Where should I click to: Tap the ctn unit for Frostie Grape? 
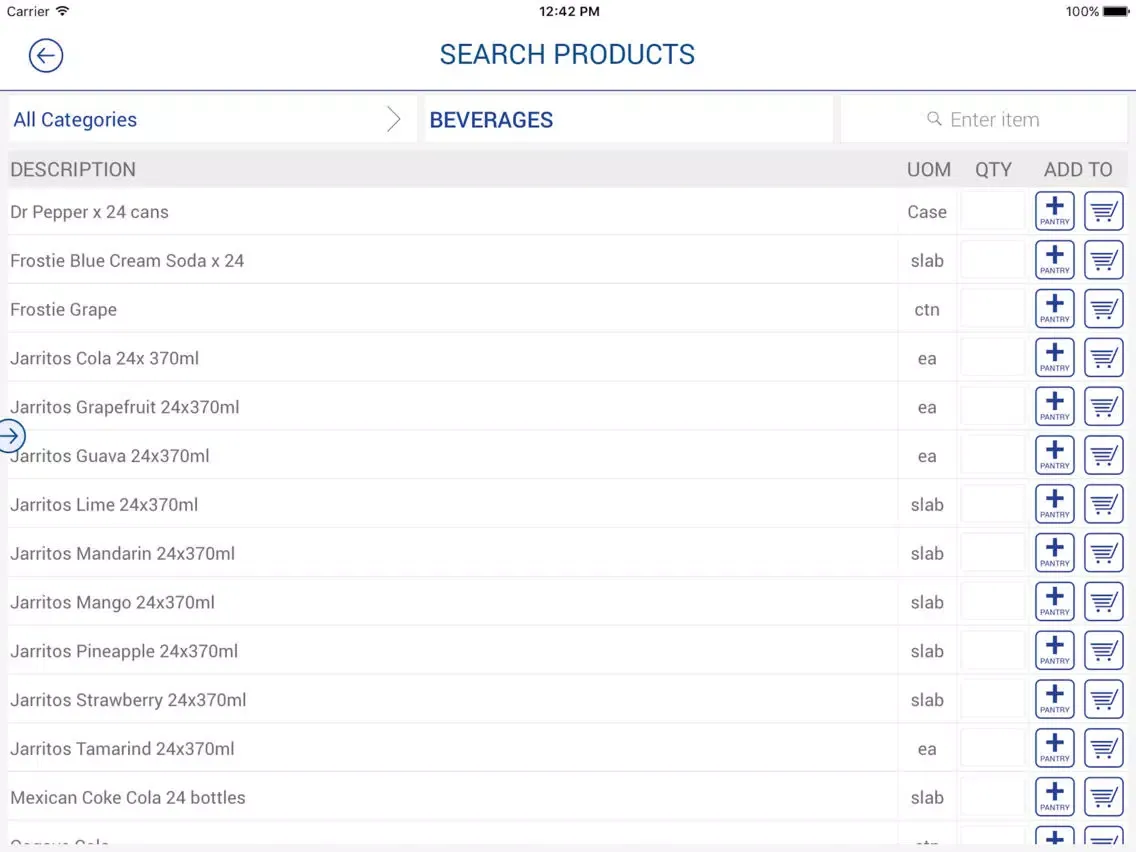click(x=927, y=309)
